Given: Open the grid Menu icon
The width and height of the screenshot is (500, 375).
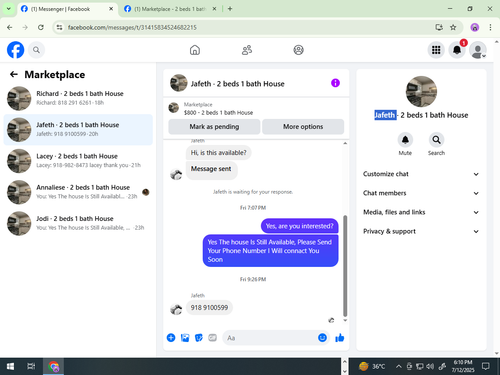Looking at the screenshot, I should (436, 50).
